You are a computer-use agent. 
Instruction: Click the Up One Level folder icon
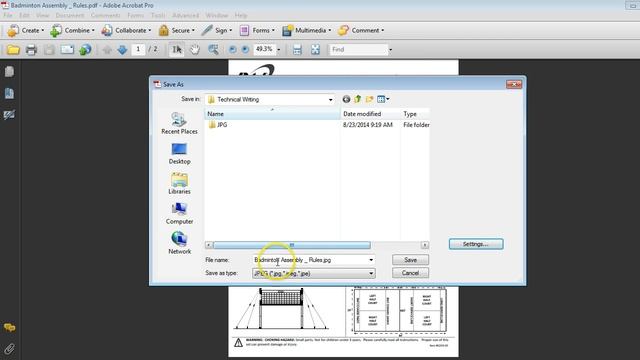pos(358,99)
